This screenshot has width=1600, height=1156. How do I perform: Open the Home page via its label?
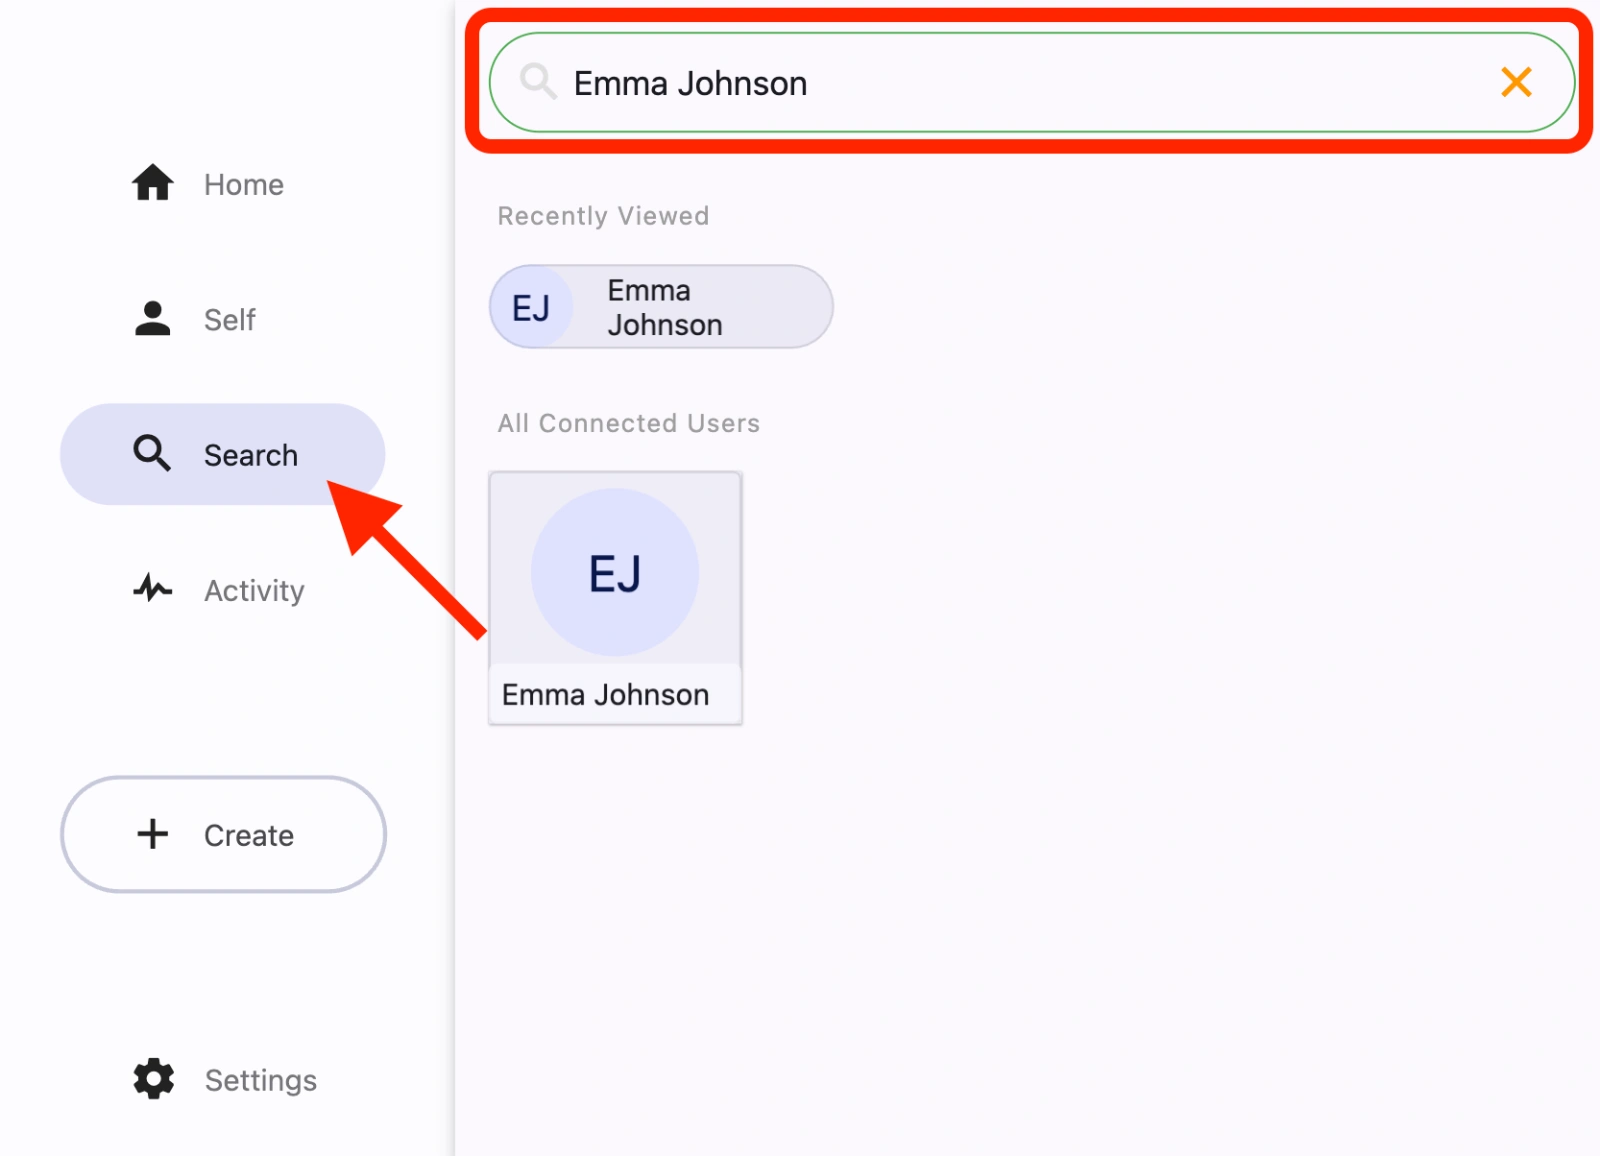tap(244, 185)
